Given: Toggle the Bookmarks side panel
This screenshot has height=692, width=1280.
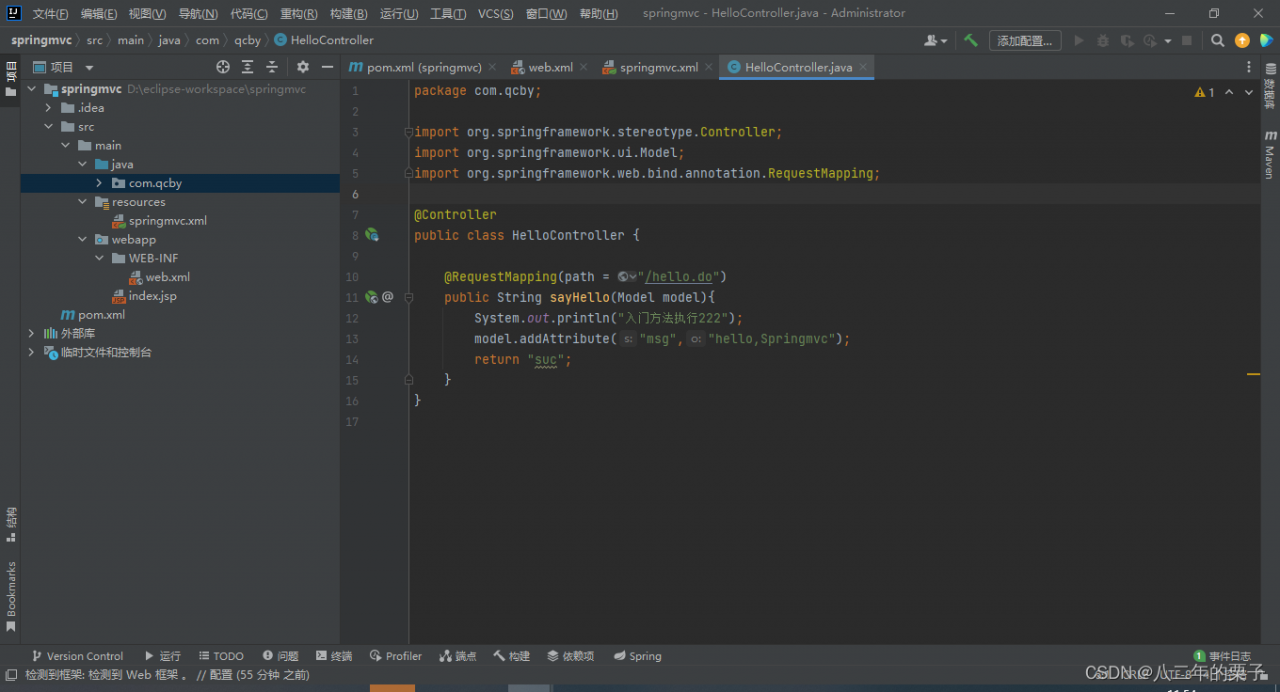Looking at the screenshot, I should tap(11, 596).
